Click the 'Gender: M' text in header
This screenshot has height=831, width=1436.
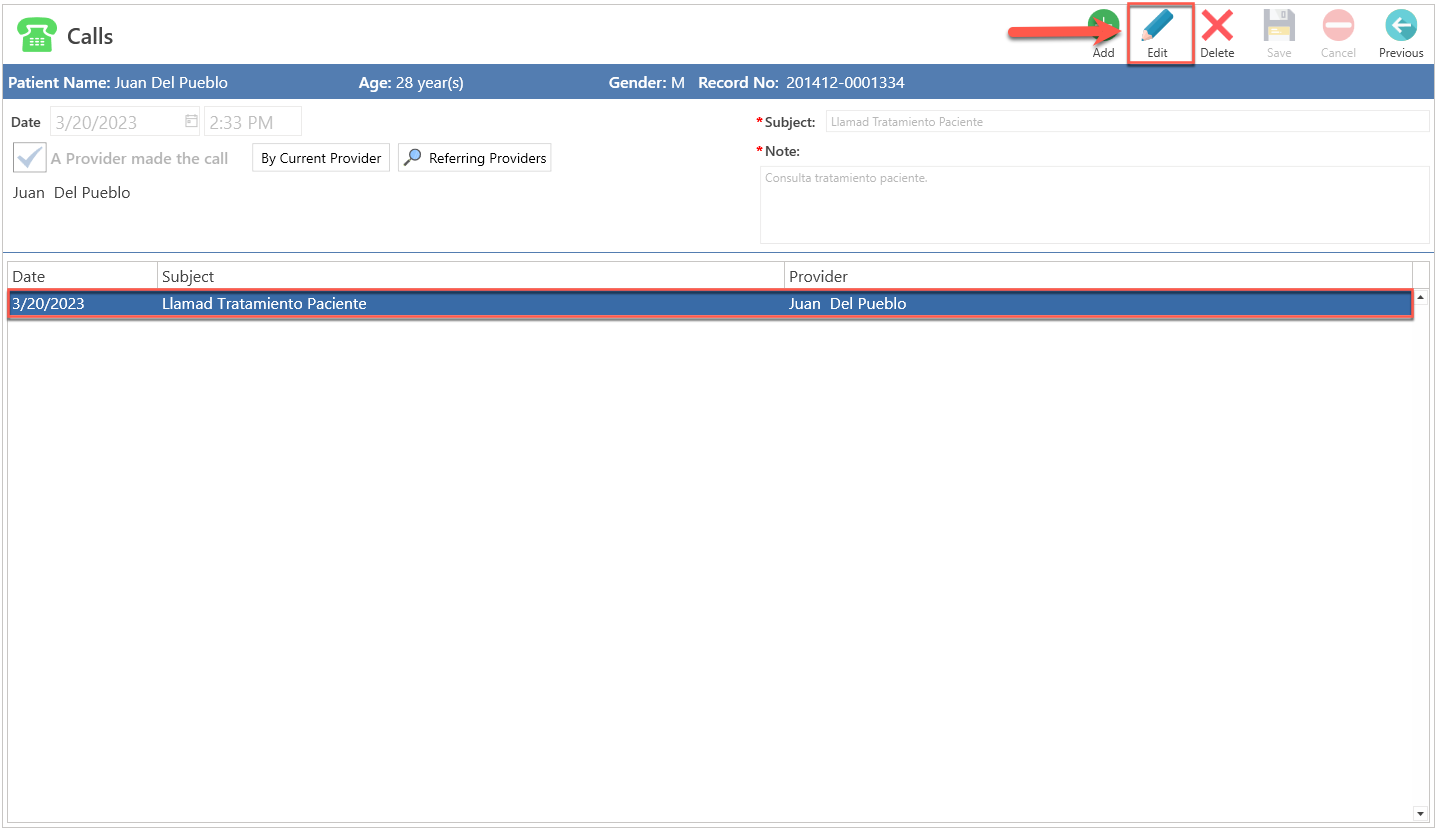pyautogui.click(x=646, y=83)
